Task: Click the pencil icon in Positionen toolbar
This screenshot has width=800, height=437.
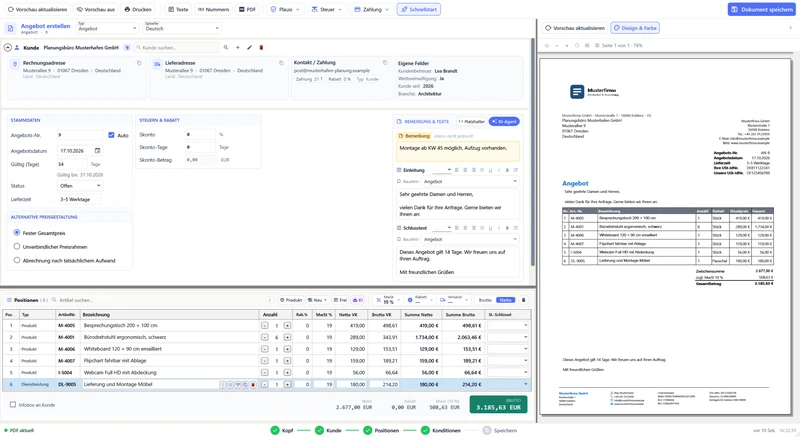Action: click(270, 300)
